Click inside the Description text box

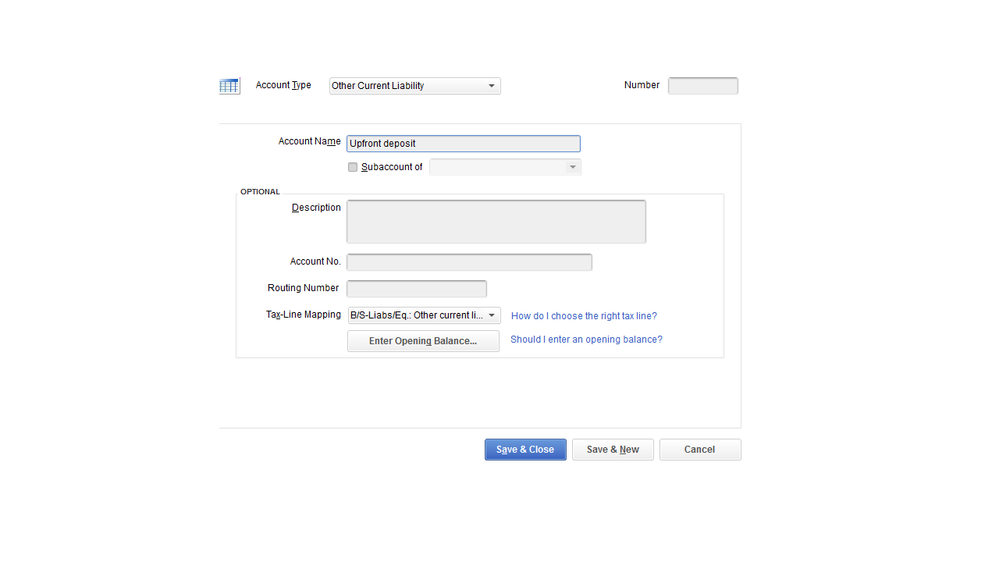point(496,222)
